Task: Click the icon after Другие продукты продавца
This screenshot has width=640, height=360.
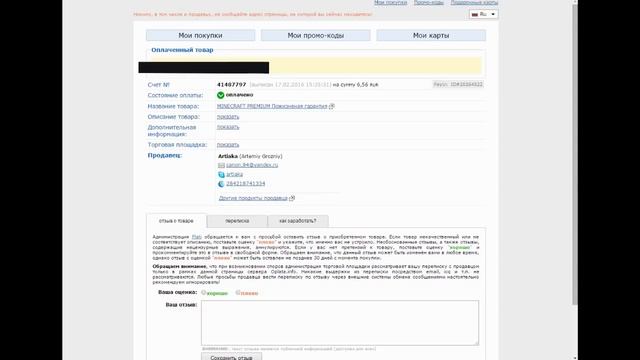Action: (292, 198)
